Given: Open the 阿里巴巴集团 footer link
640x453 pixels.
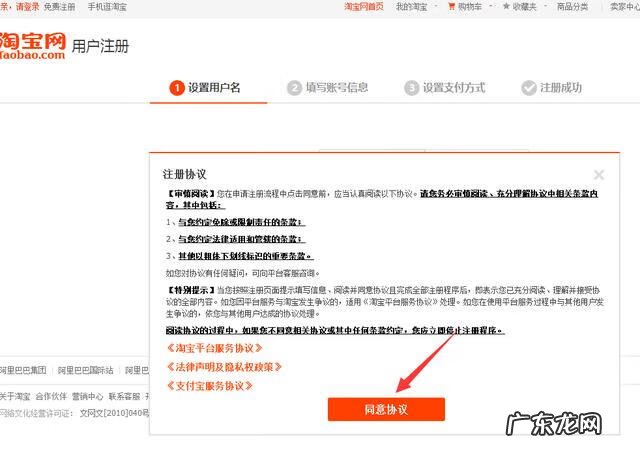Looking at the screenshot, I should click(x=23, y=370).
